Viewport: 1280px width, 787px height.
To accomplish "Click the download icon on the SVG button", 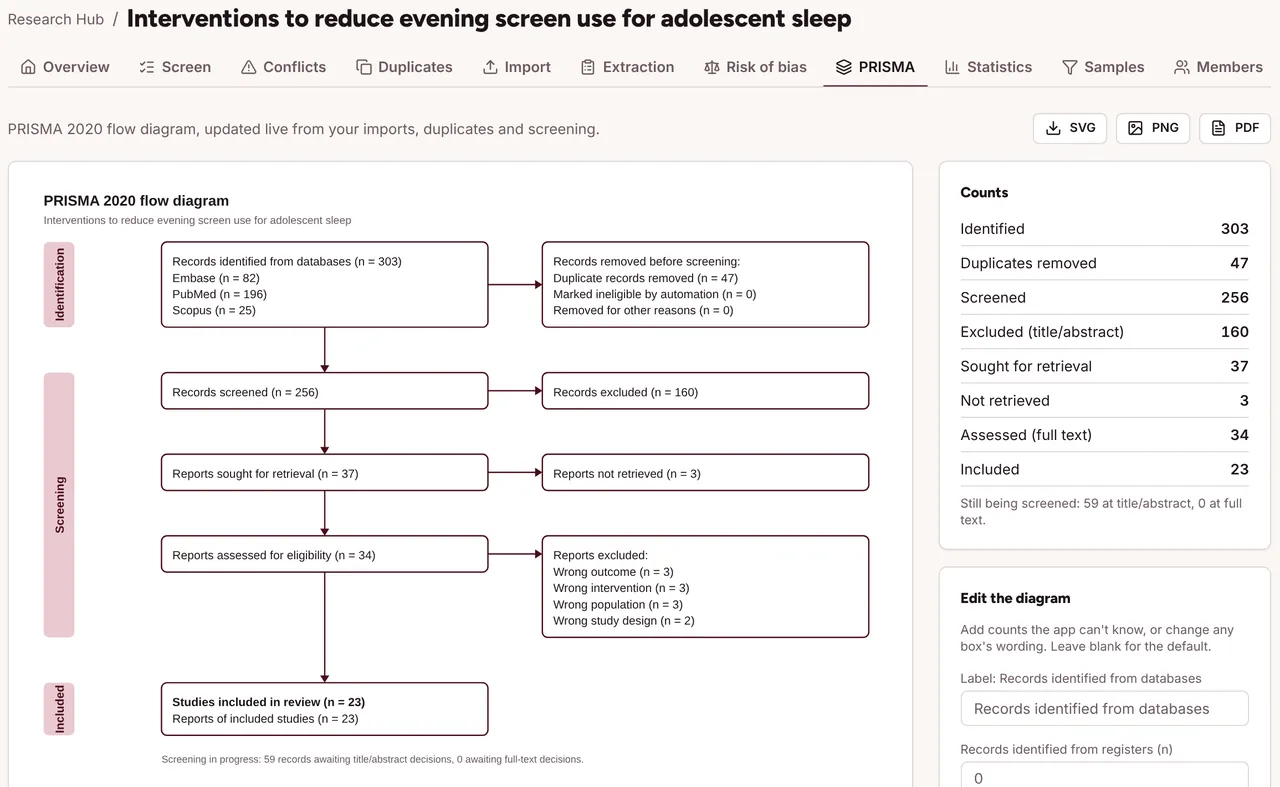I will [x=1053, y=128].
